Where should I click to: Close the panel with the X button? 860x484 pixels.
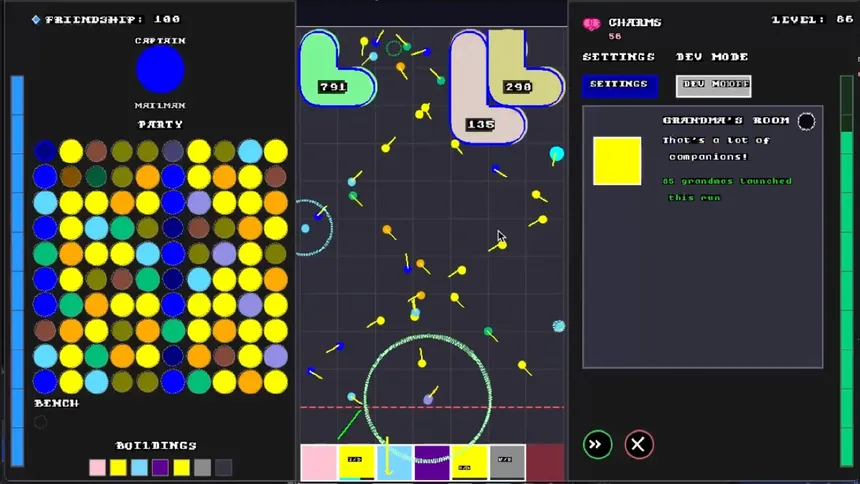tap(638, 444)
